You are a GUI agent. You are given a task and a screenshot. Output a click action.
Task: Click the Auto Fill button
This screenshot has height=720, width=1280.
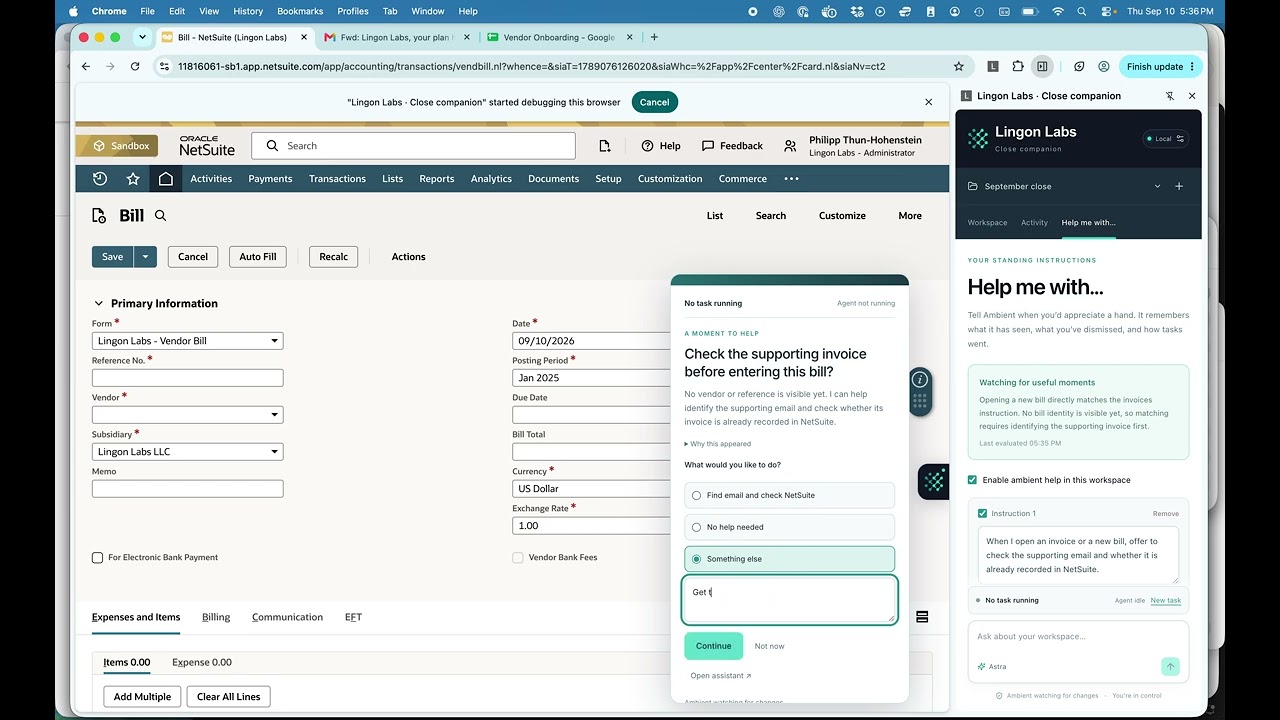(x=258, y=257)
